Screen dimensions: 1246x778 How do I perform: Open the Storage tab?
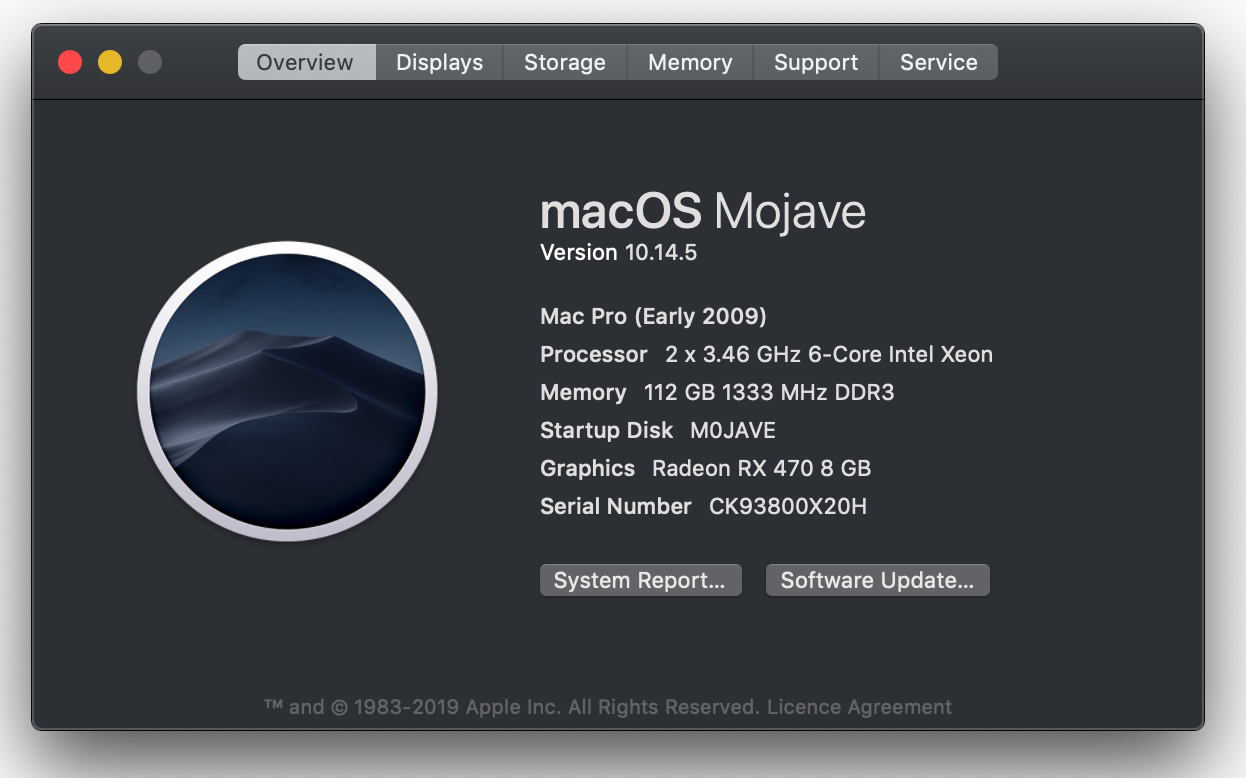(x=565, y=62)
